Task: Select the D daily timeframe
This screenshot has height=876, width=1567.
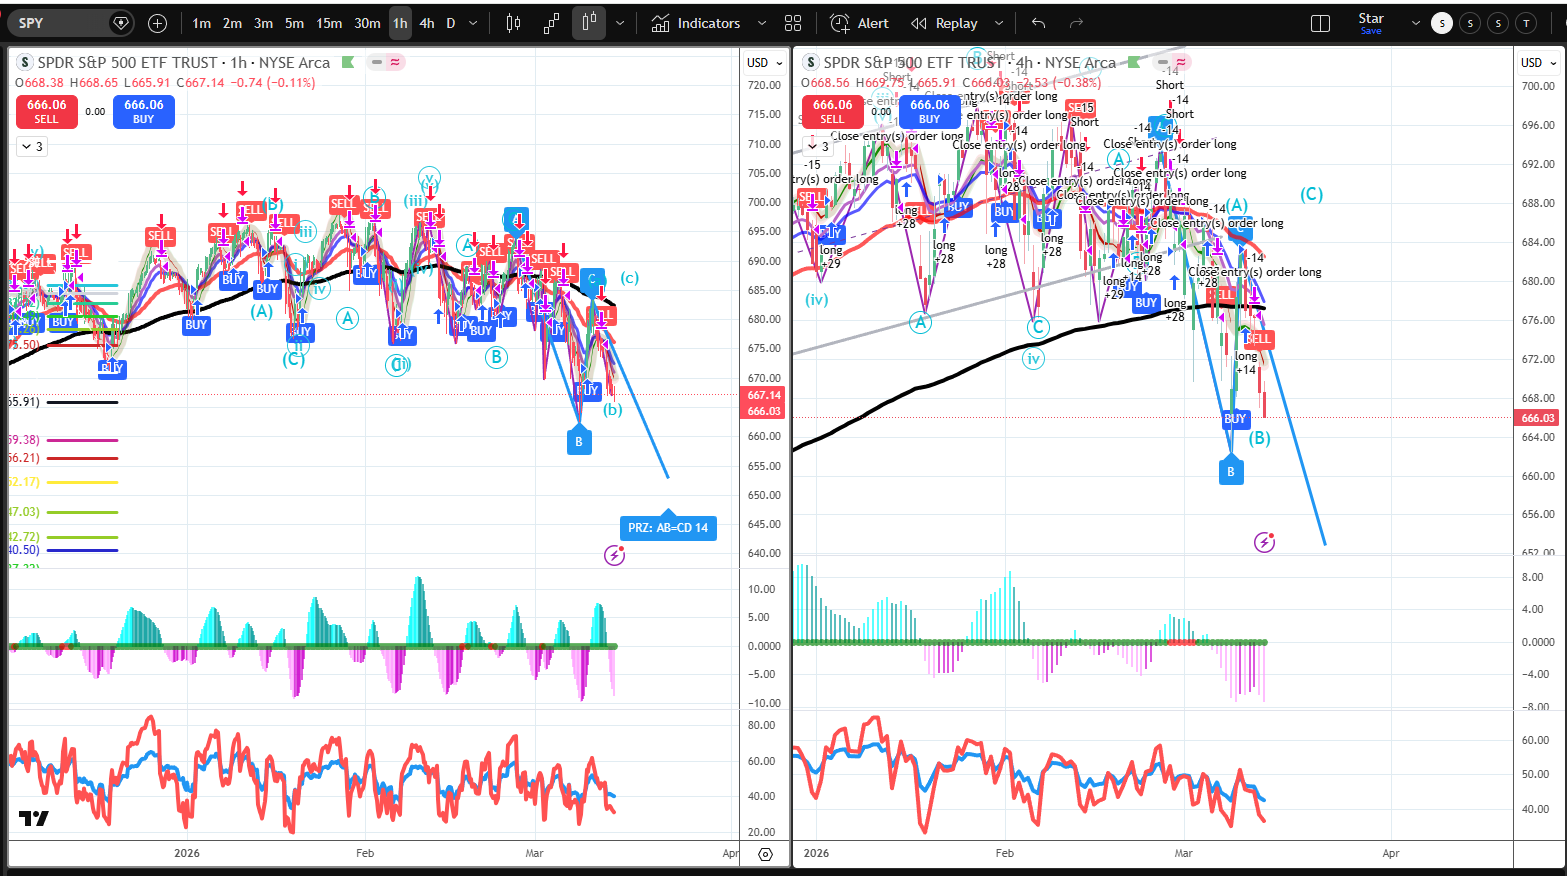Action: pyautogui.click(x=451, y=23)
